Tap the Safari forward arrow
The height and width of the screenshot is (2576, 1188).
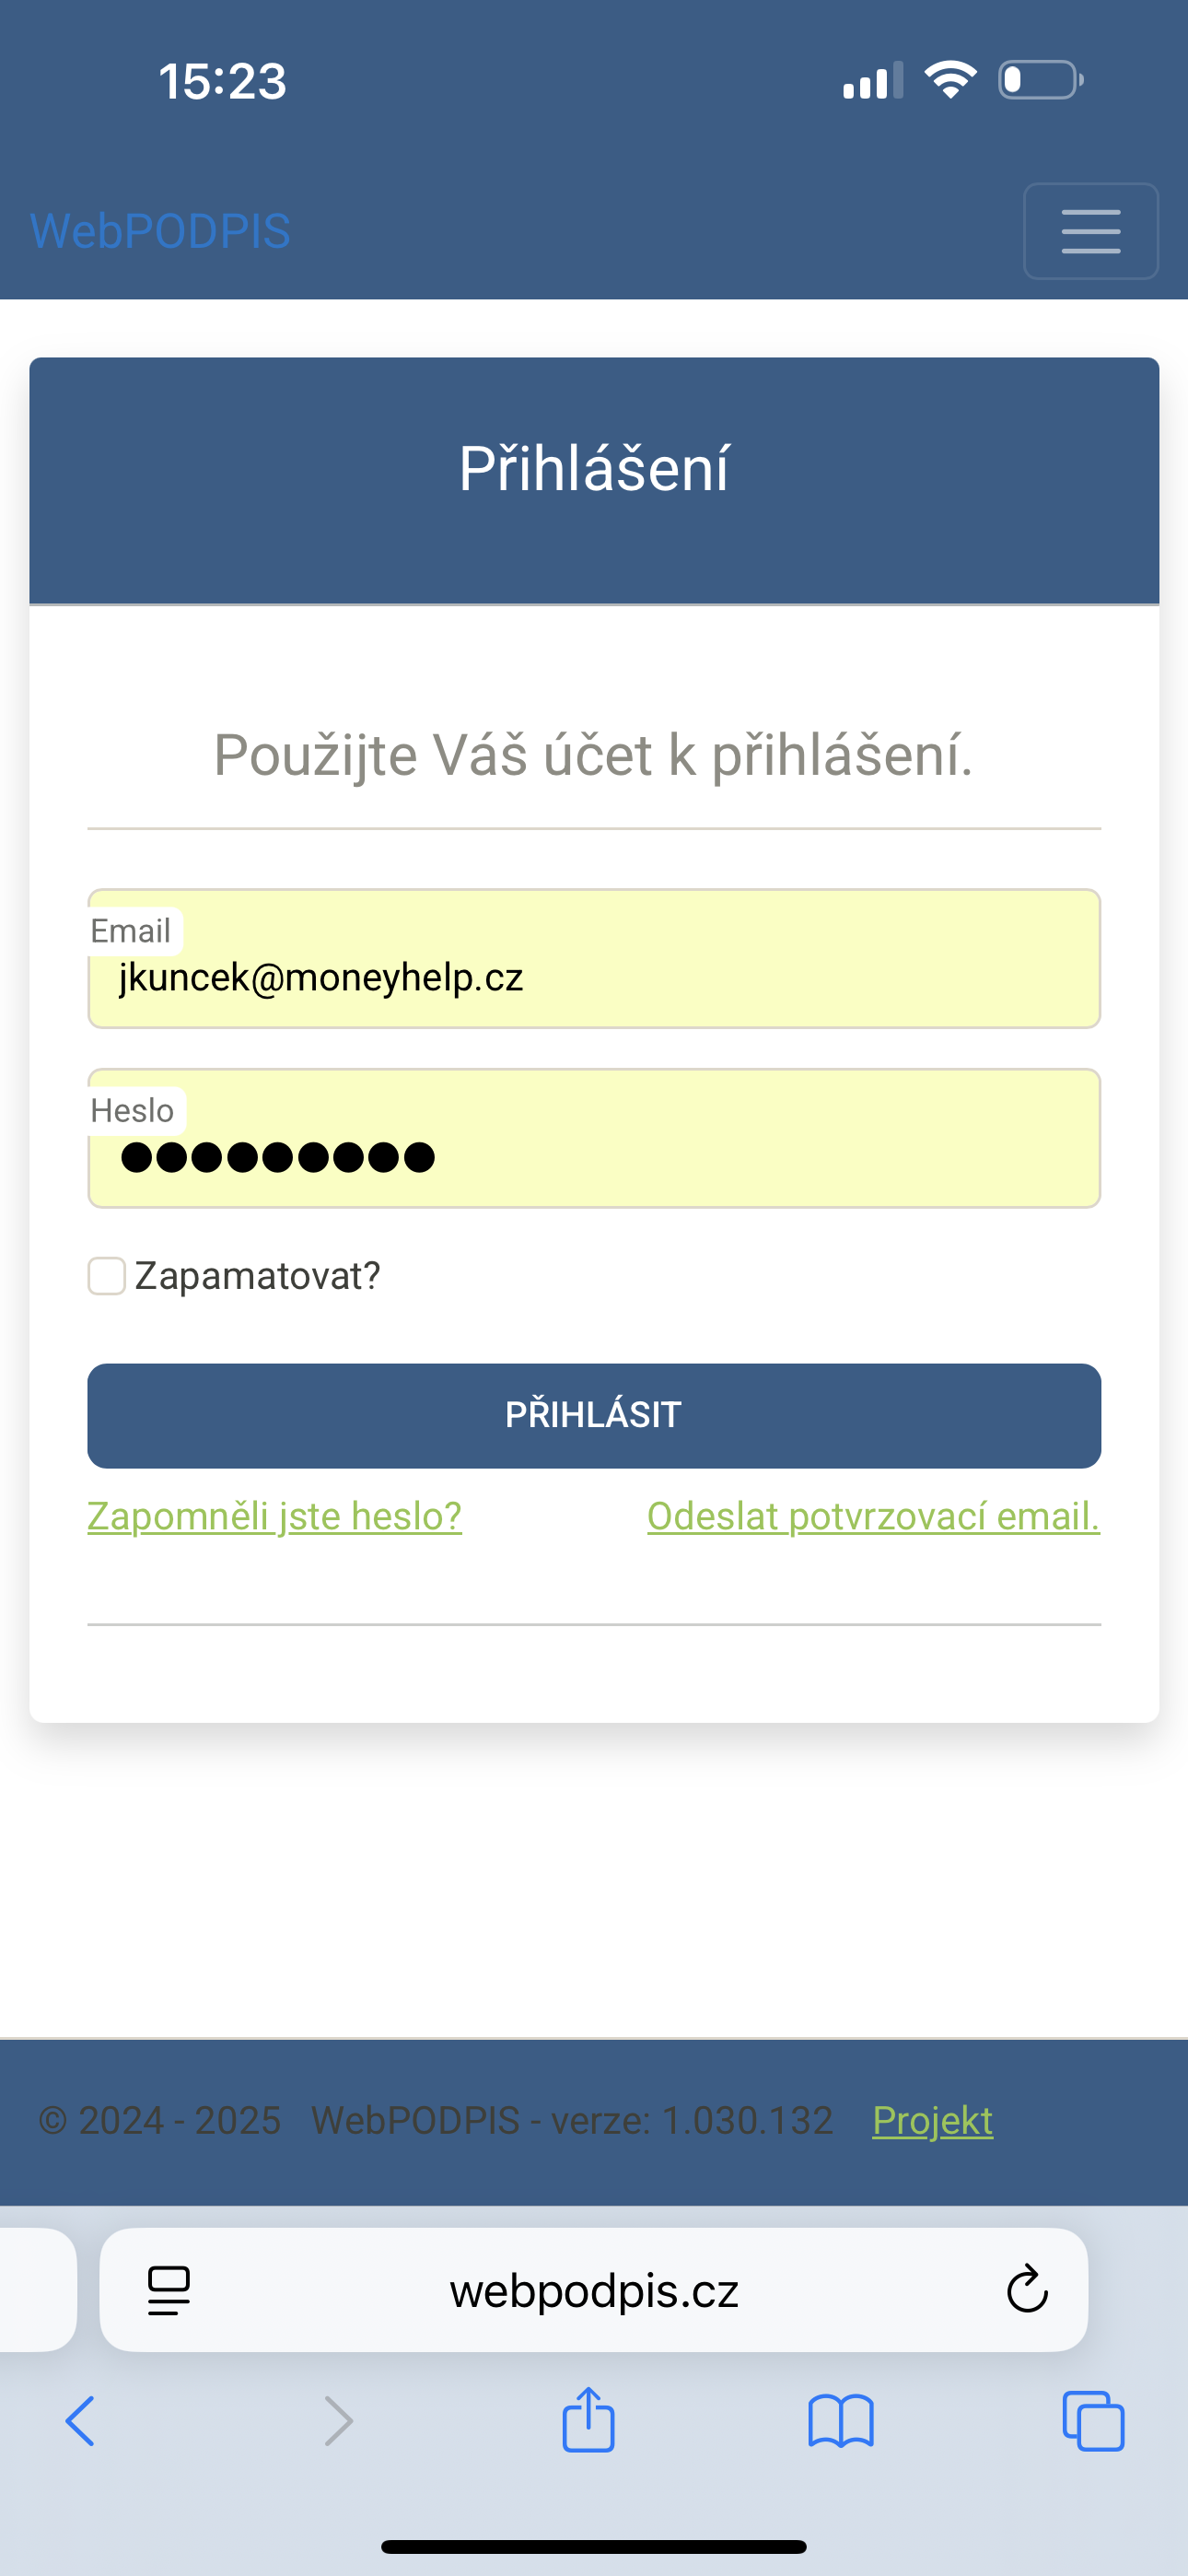339,2421
